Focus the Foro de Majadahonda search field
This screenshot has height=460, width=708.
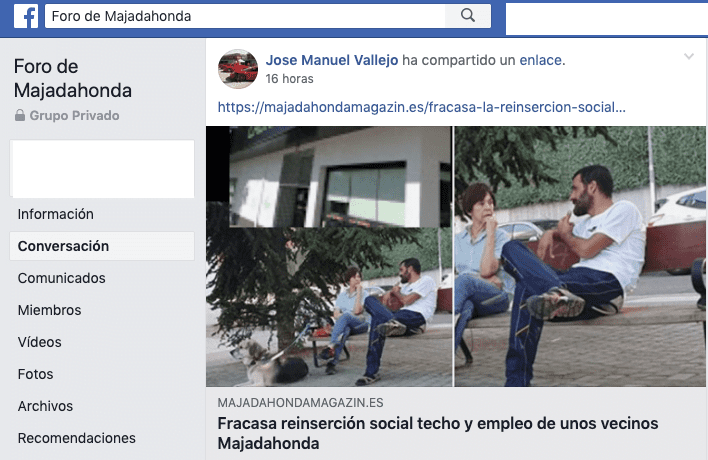pos(245,16)
